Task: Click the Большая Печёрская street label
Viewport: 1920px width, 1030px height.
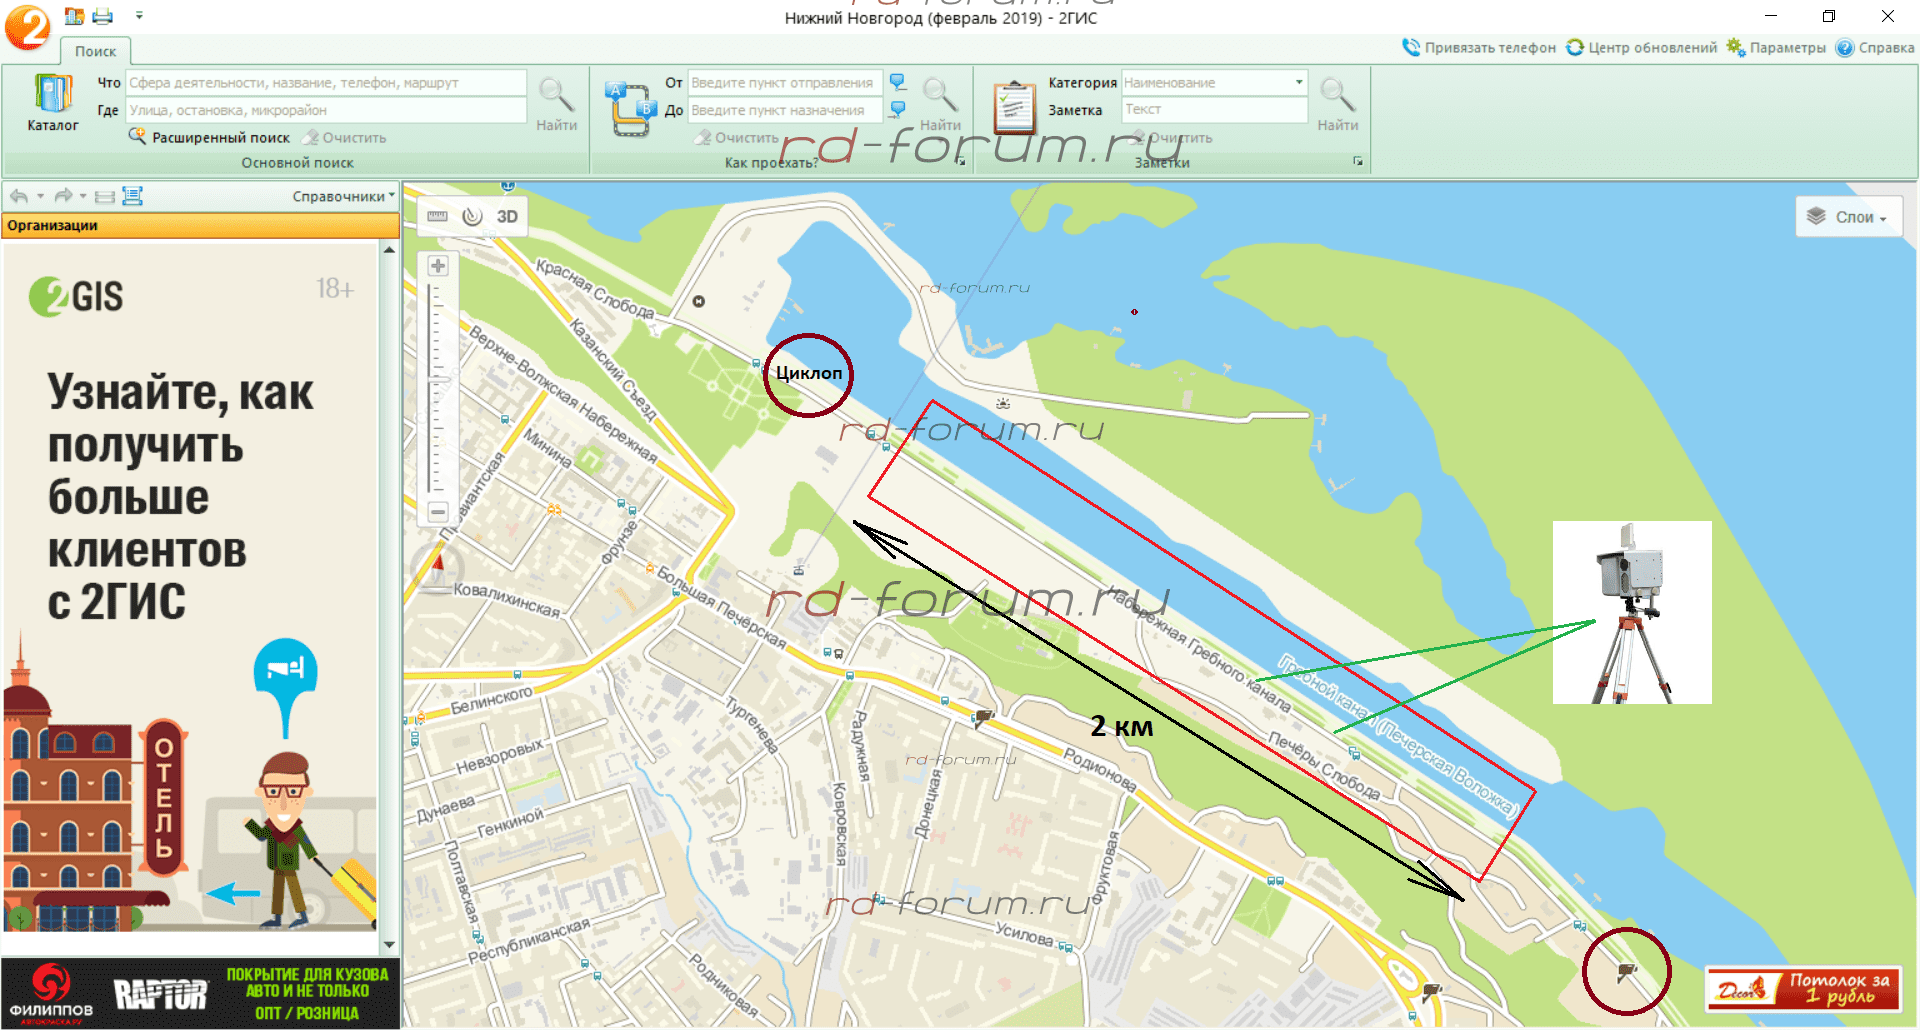Action: [722, 606]
